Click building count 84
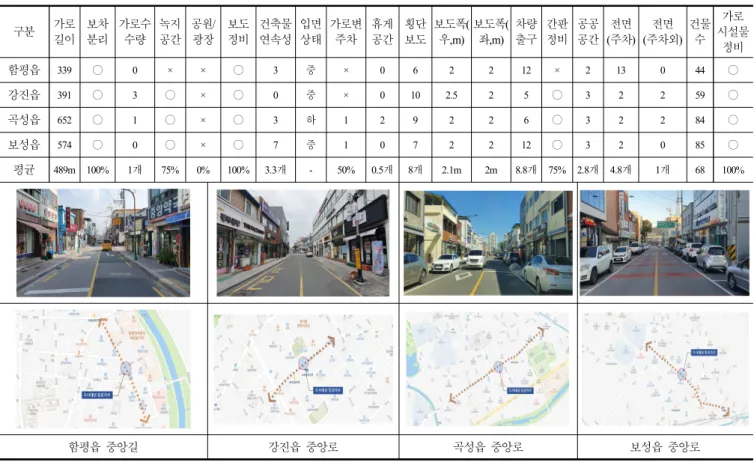The width and height of the screenshot is (754, 462). tap(700, 120)
